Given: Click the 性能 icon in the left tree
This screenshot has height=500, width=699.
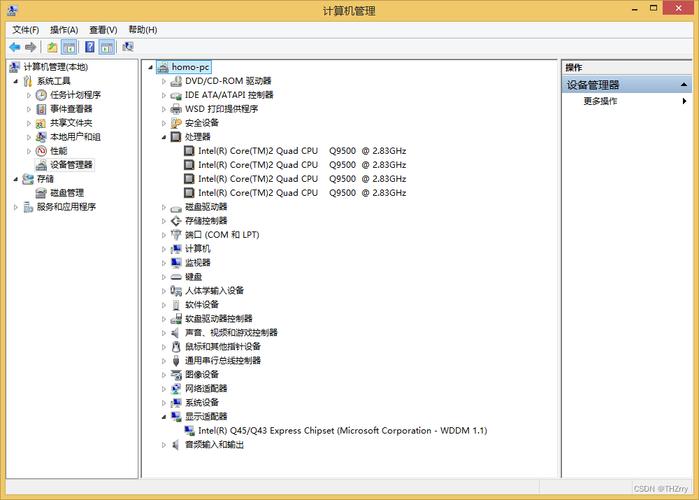Looking at the screenshot, I should [41, 151].
